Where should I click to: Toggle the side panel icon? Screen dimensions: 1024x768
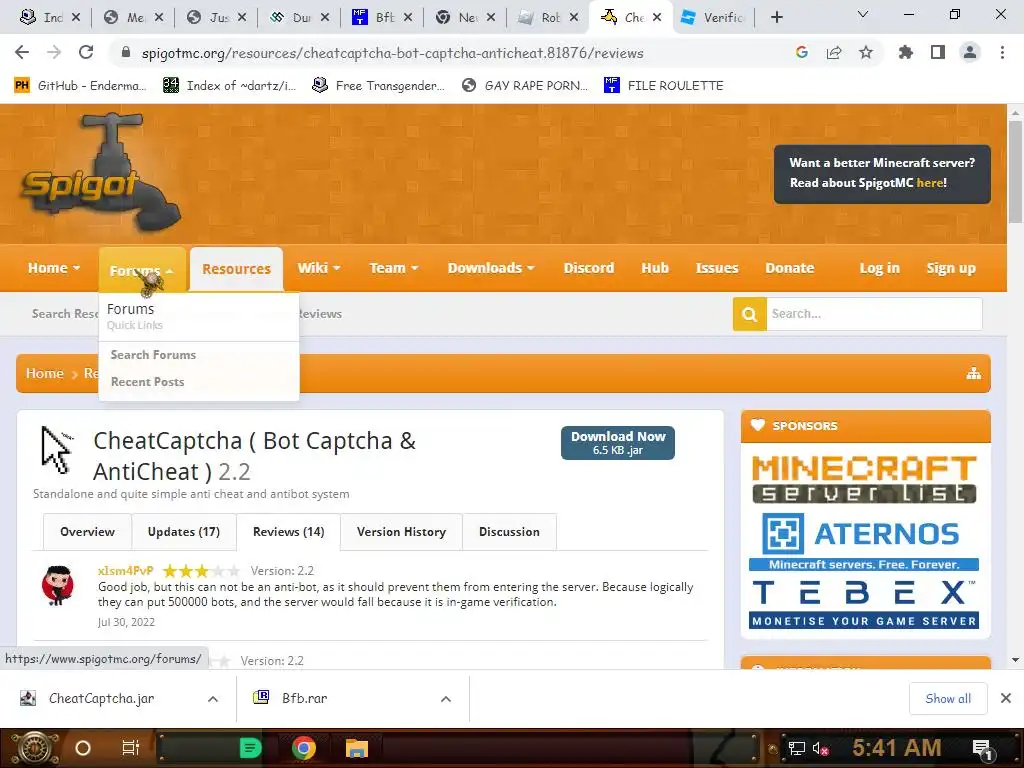[x=938, y=52]
